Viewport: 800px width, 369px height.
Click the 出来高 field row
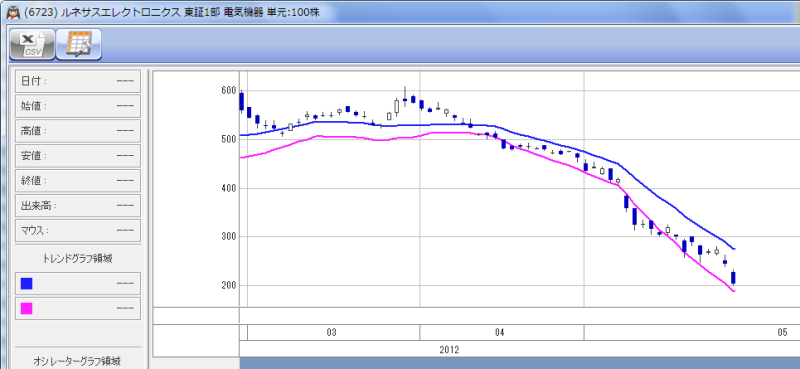click(78, 206)
